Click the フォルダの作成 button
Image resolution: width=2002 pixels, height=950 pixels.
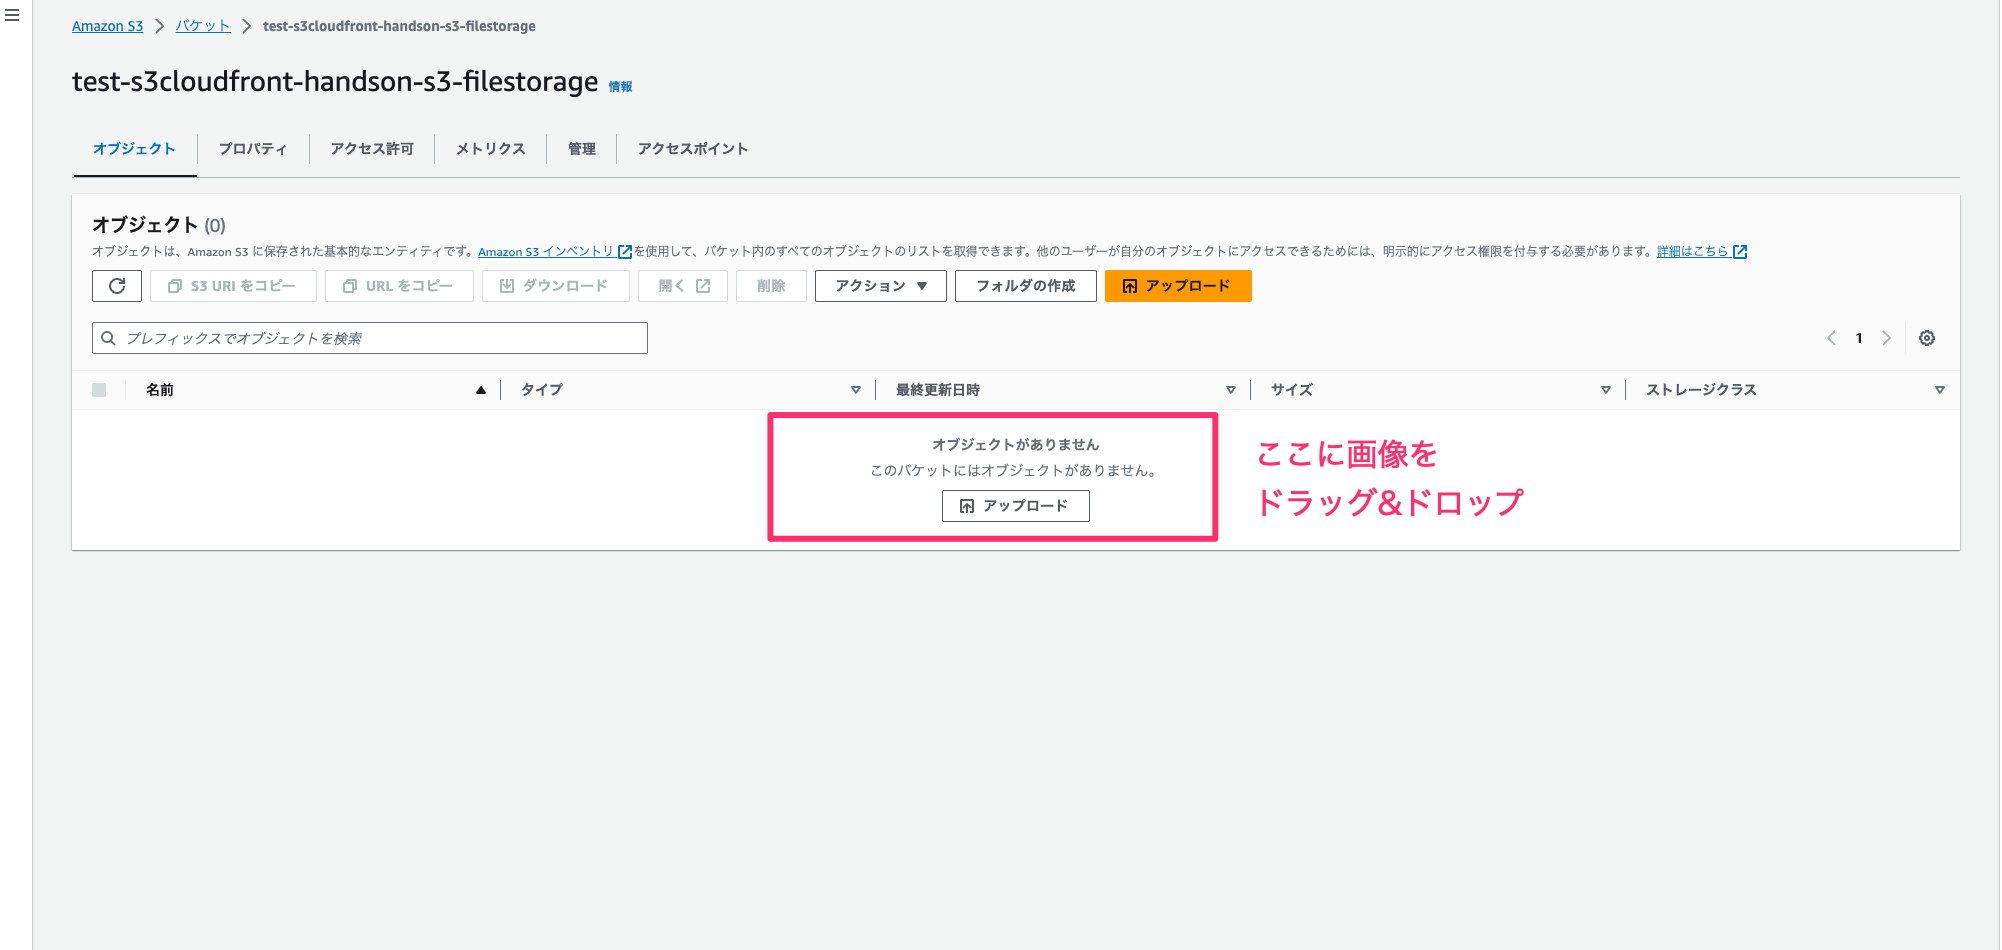tap(1025, 286)
